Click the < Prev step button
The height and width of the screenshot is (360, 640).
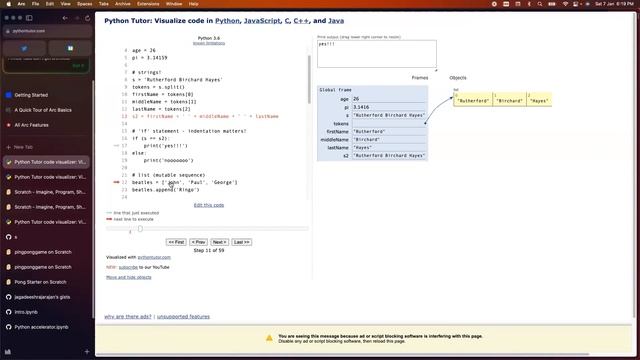[x=198, y=242]
